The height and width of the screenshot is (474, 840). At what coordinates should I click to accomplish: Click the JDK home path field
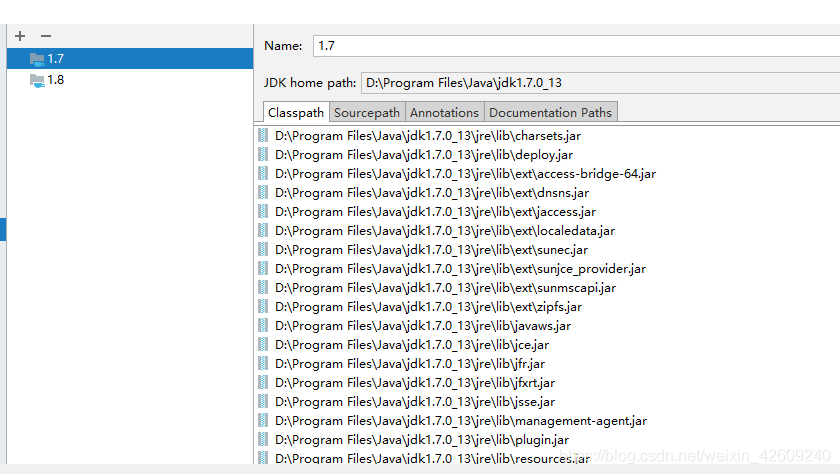[601, 83]
